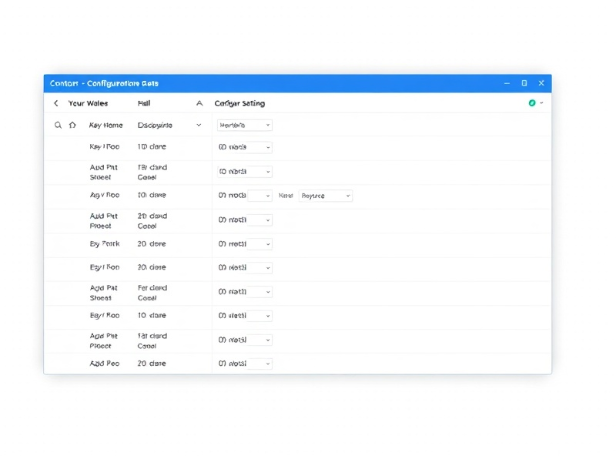Click the Configur Setting column header
Viewport: 616px width, 456px height.
(239, 103)
